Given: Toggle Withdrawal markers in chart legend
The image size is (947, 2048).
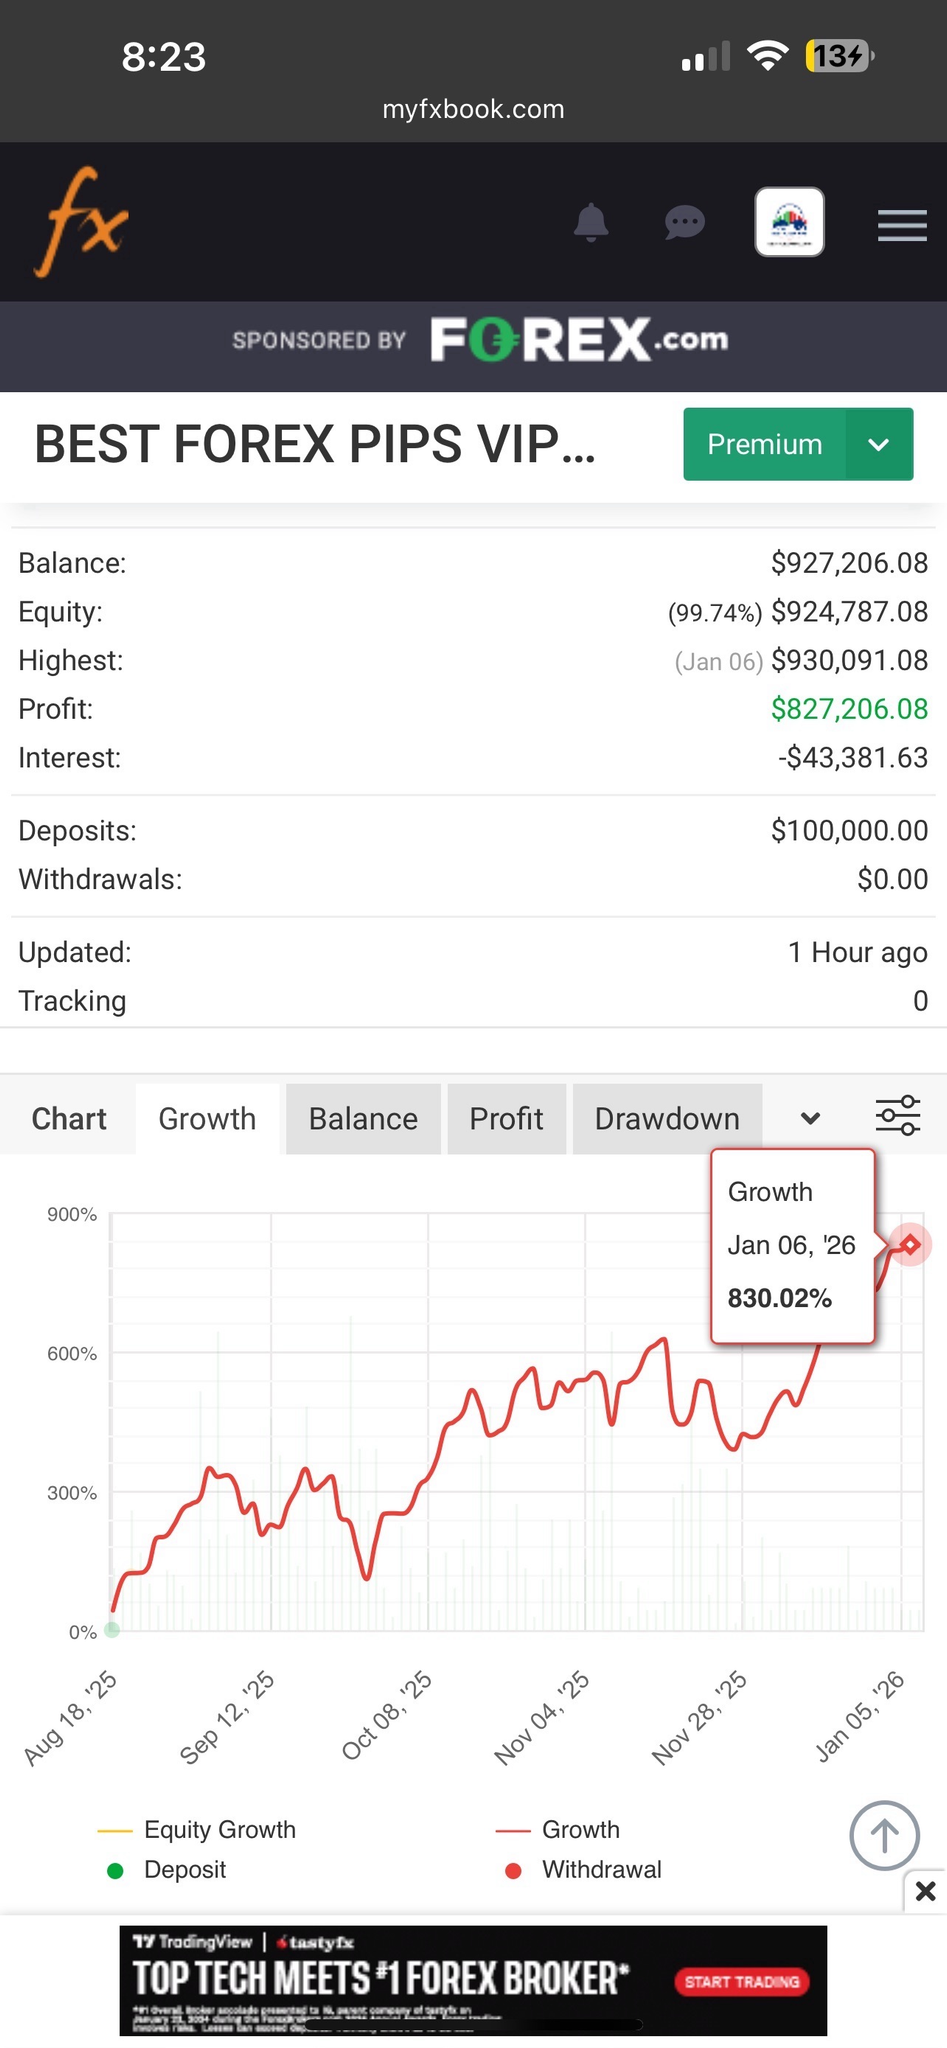Looking at the screenshot, I should (x=600, y=1870).
